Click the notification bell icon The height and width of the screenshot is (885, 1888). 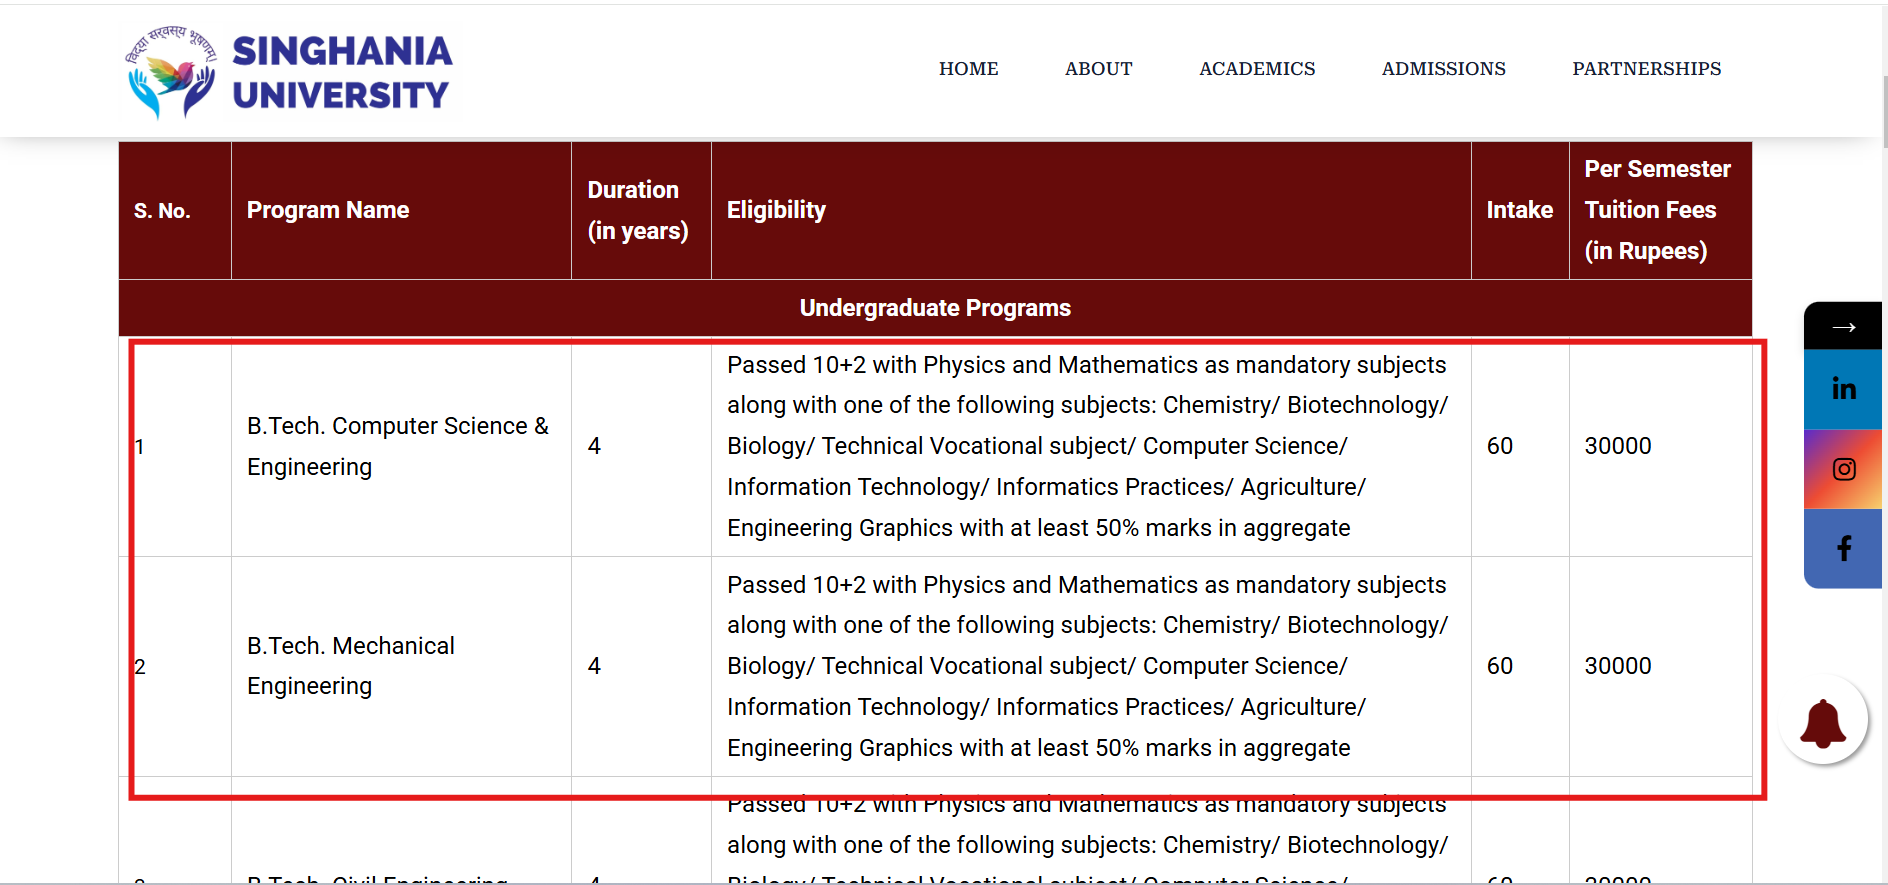(1823, 722)
